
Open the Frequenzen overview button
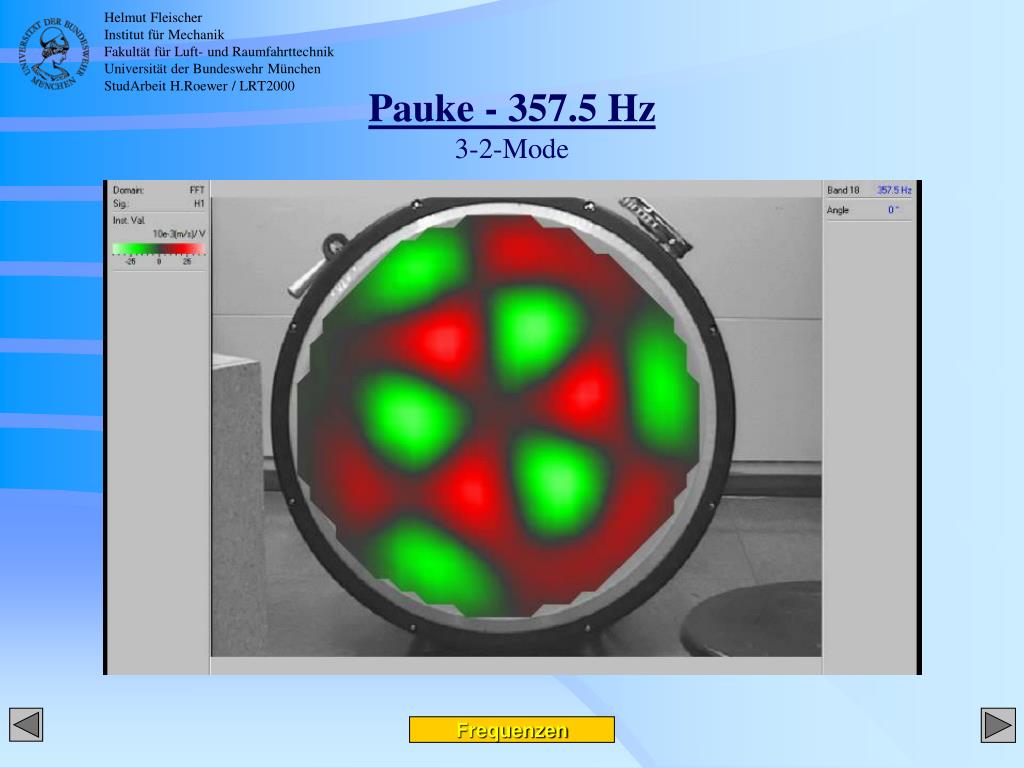pyautogui.click(x=512, y=729)
